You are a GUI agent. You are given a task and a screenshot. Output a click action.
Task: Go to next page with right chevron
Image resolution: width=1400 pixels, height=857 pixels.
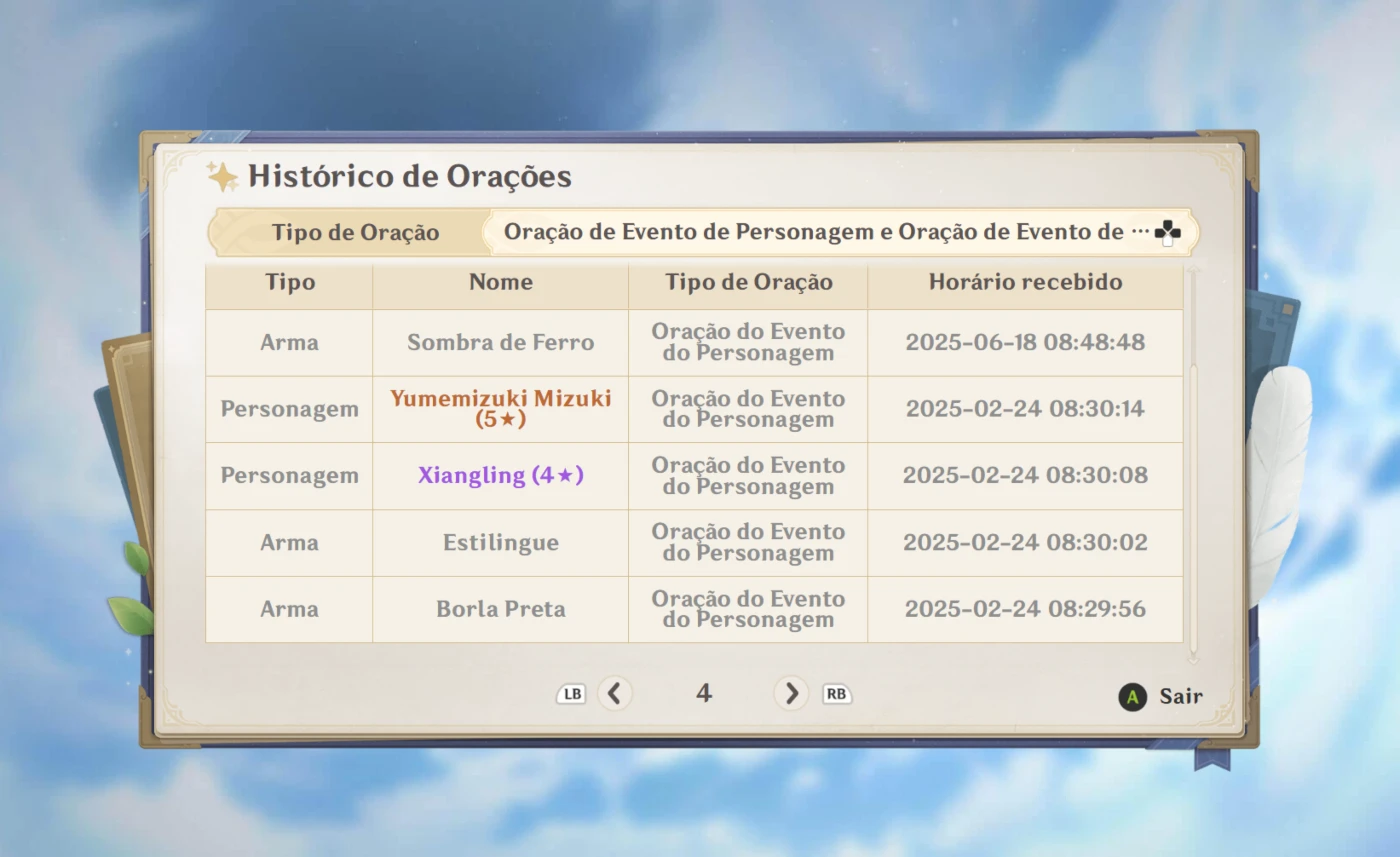tap(791, 693)
